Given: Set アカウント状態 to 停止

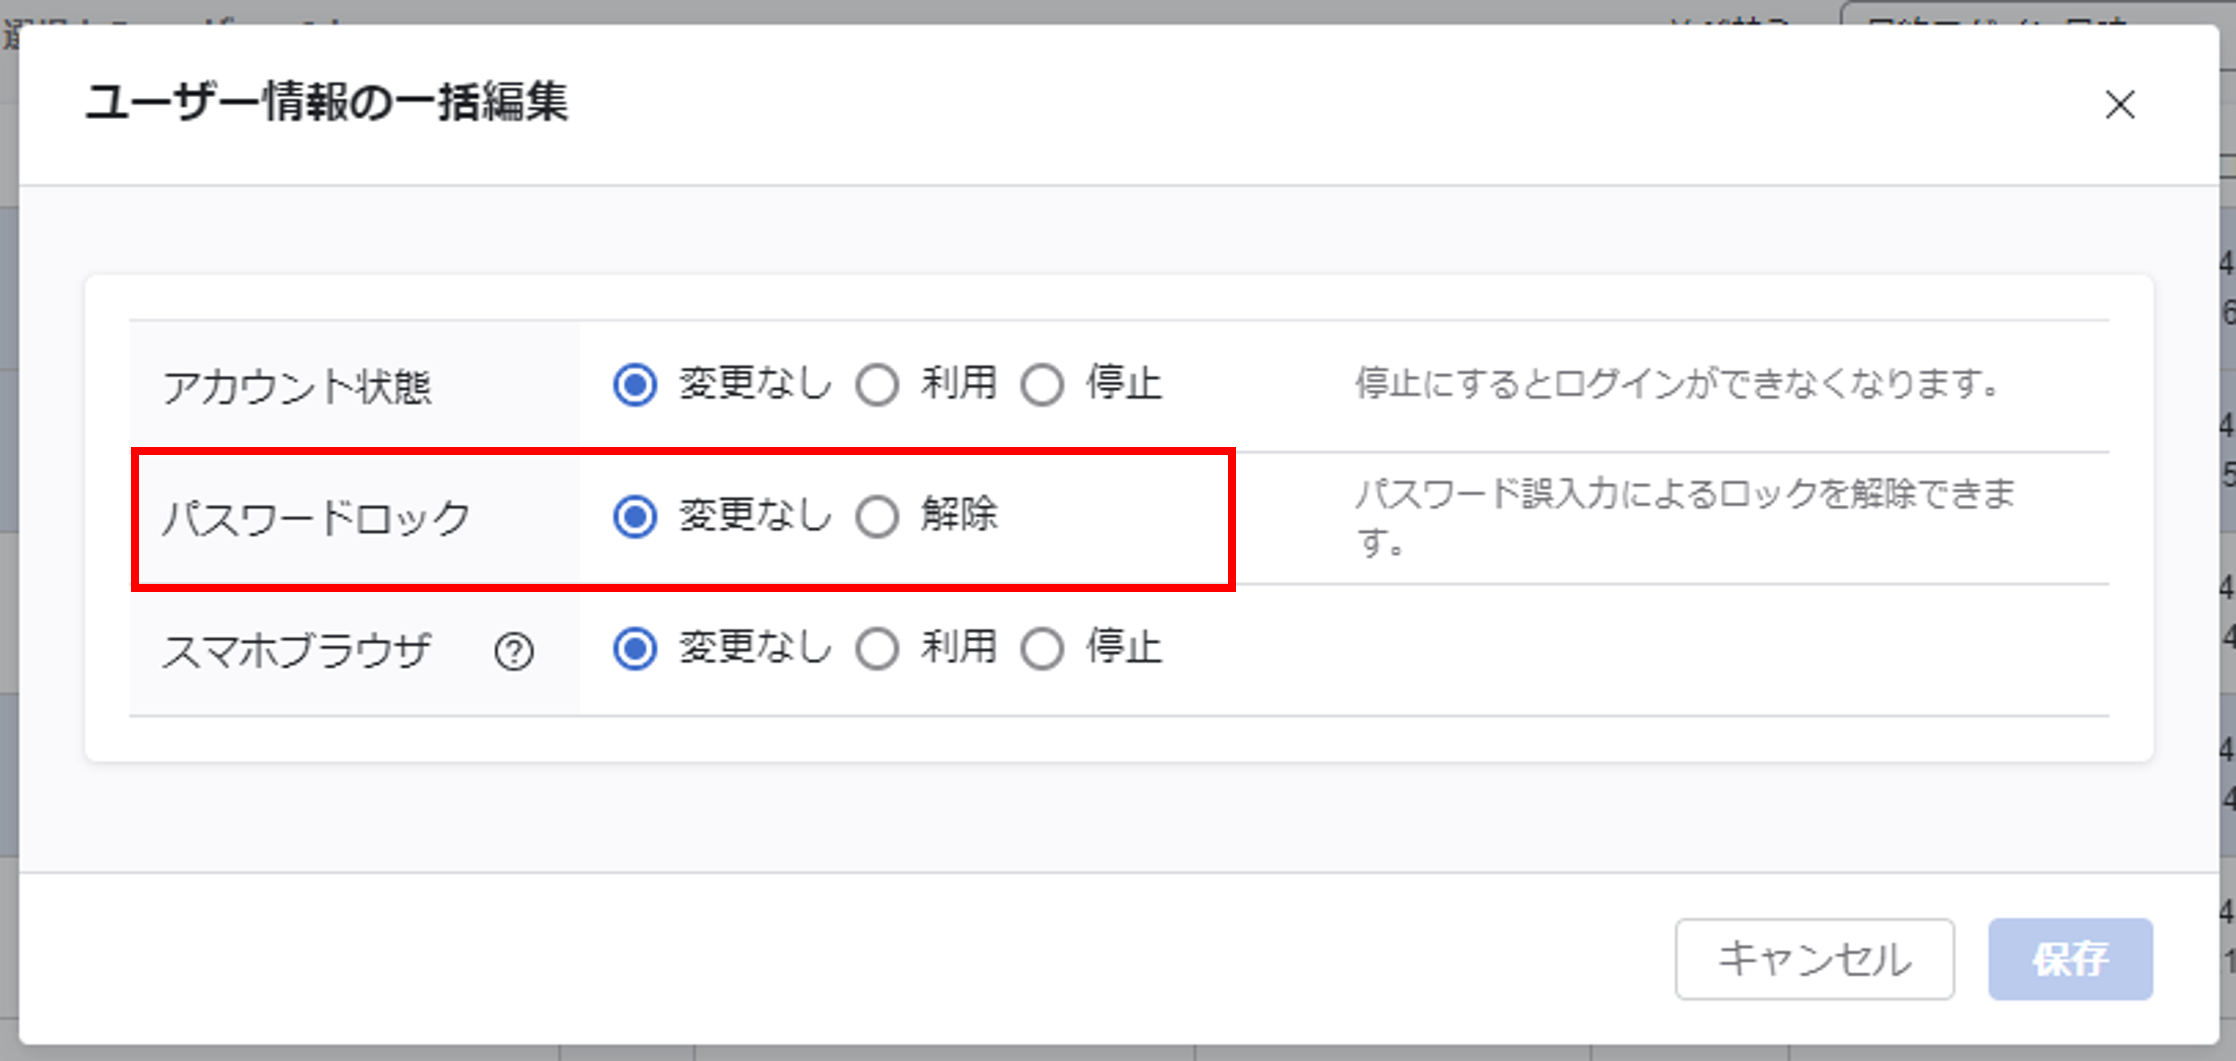Looking at the screenshot, I should coord(1043,385).
